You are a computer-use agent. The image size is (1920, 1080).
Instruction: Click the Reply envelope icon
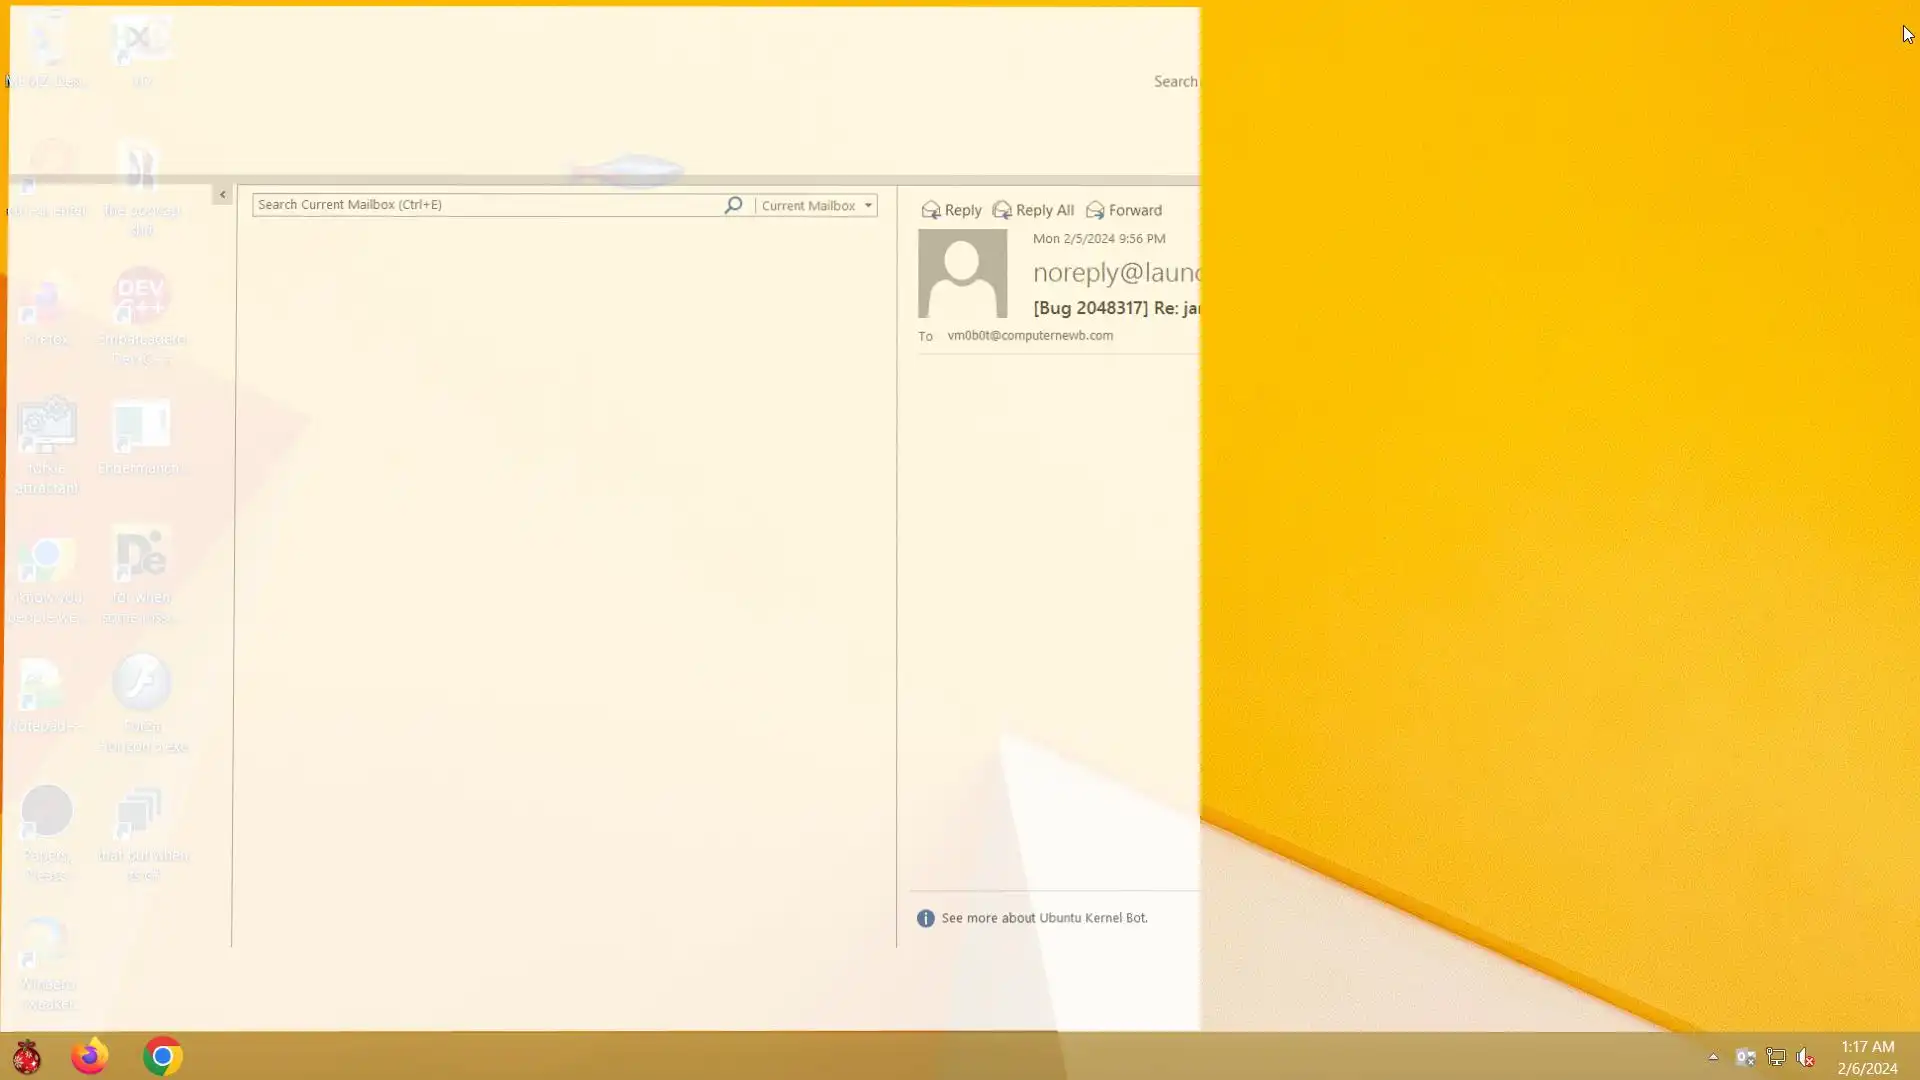click(x=930, y=210)
